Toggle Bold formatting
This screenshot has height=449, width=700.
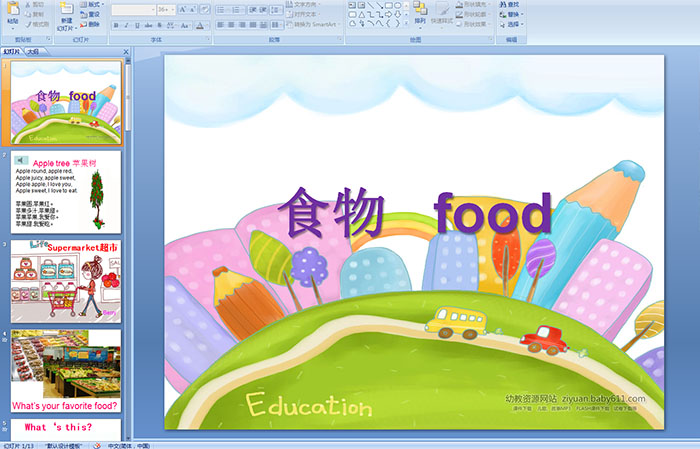pos(116,25)
